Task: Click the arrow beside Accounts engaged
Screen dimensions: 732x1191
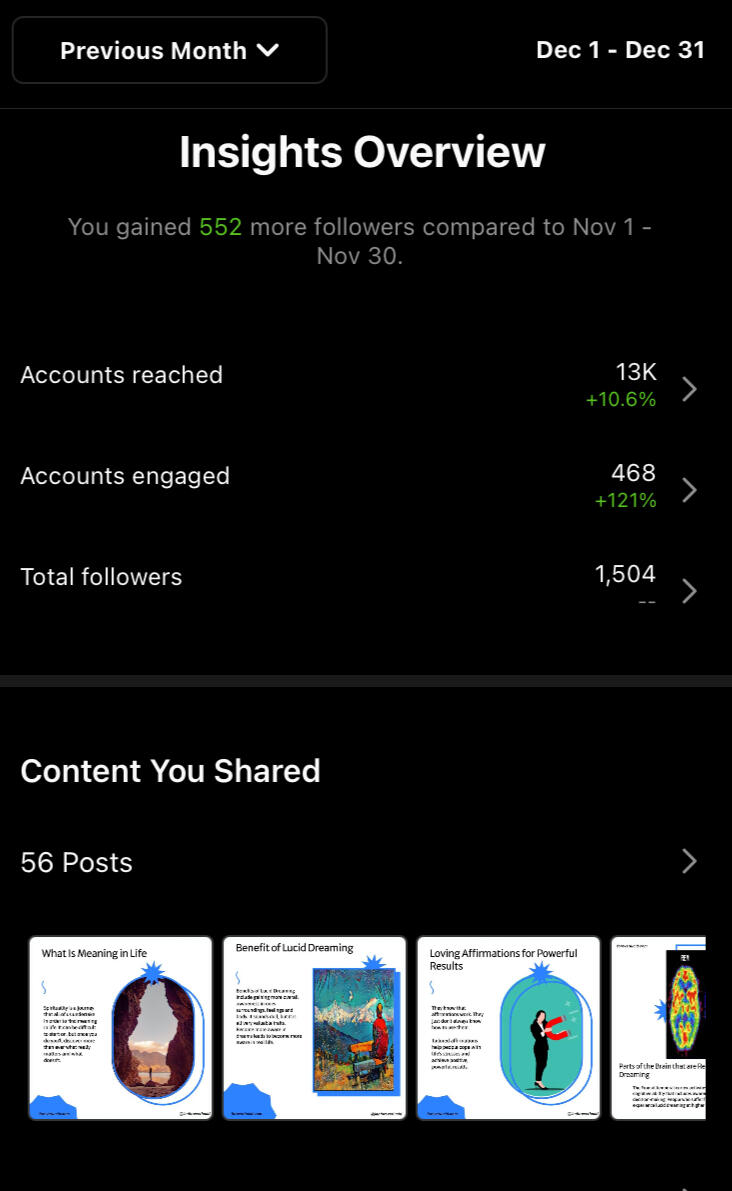Action: 689,490
